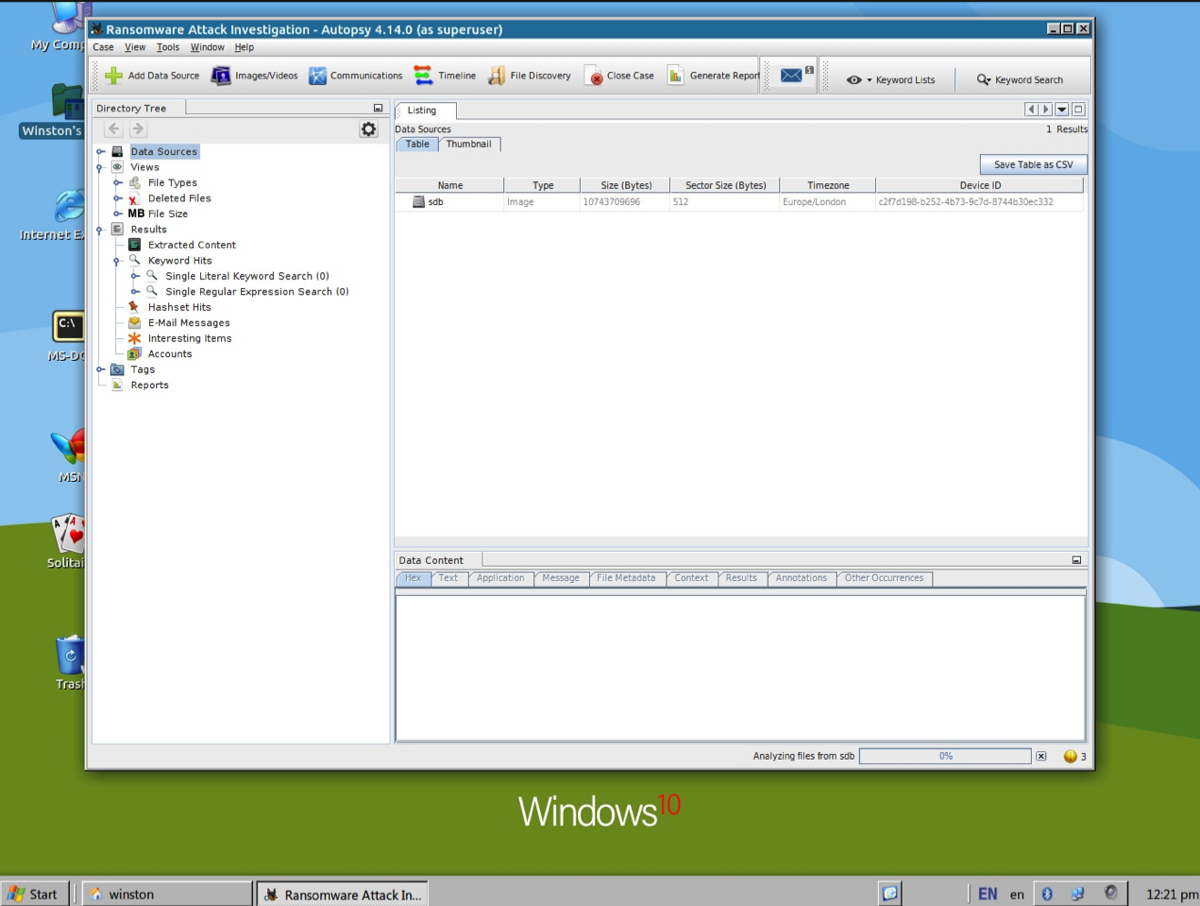Select the sdb image row in table
Image resolution: width=1200 pixels, height=906 pixels.
coord(436,202)
